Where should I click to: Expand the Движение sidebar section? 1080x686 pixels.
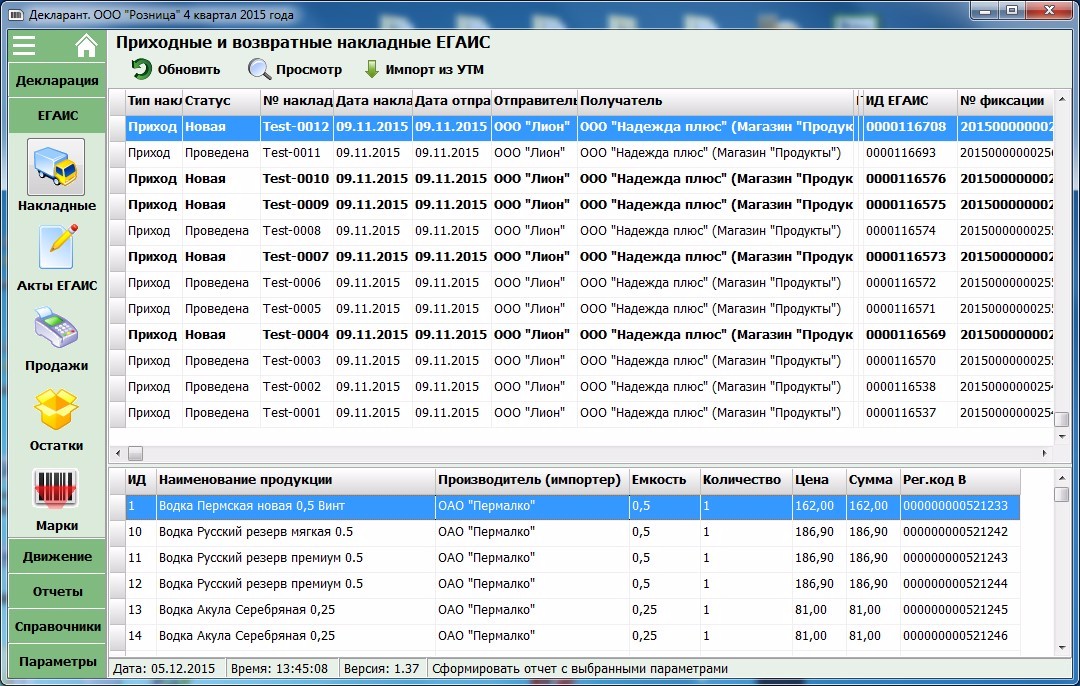[x=57, y=556]
